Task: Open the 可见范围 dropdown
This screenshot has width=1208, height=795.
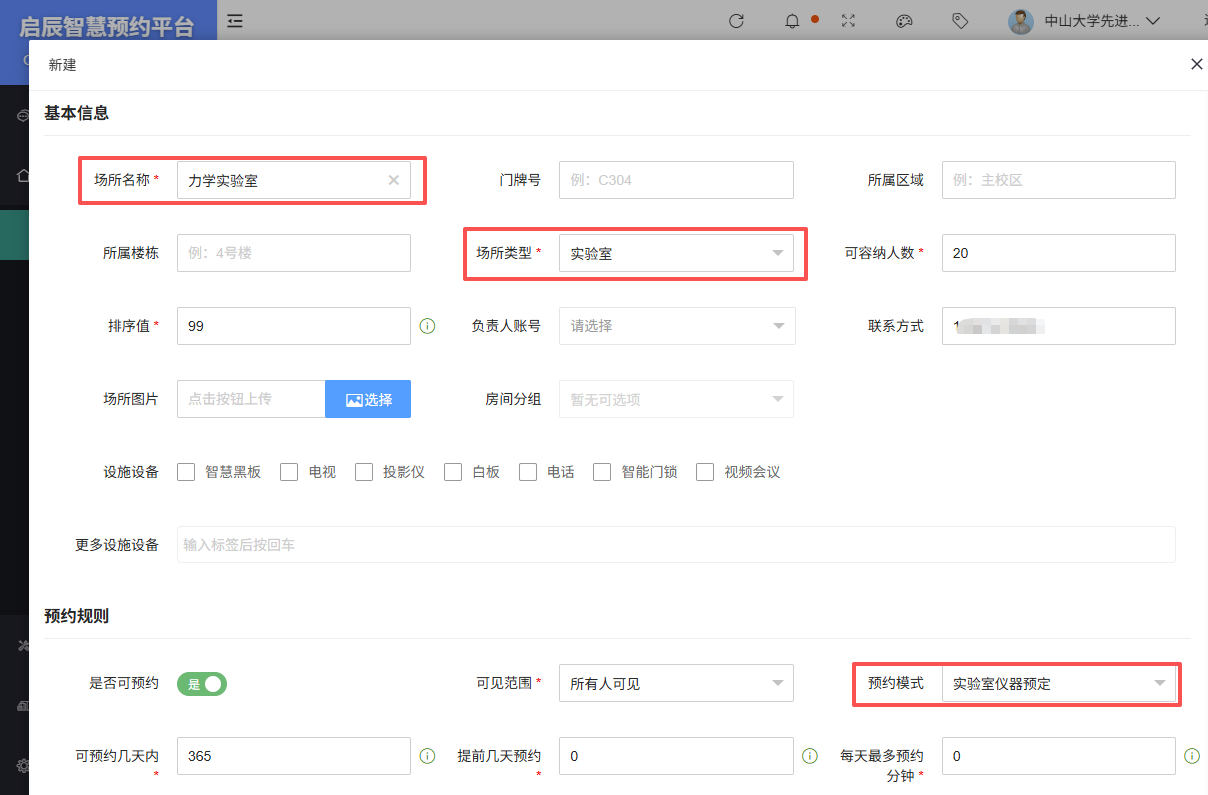Action: point(676,684)
